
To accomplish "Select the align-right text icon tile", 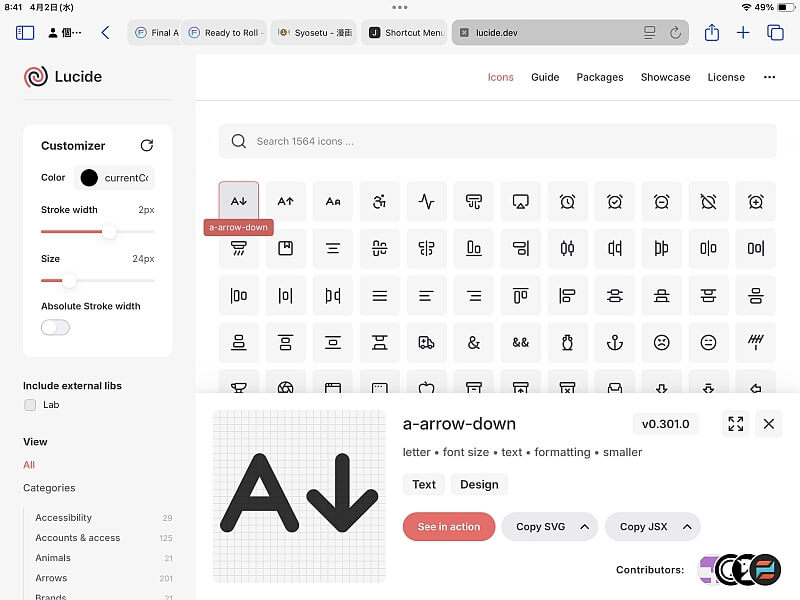I will coord(473,295).
